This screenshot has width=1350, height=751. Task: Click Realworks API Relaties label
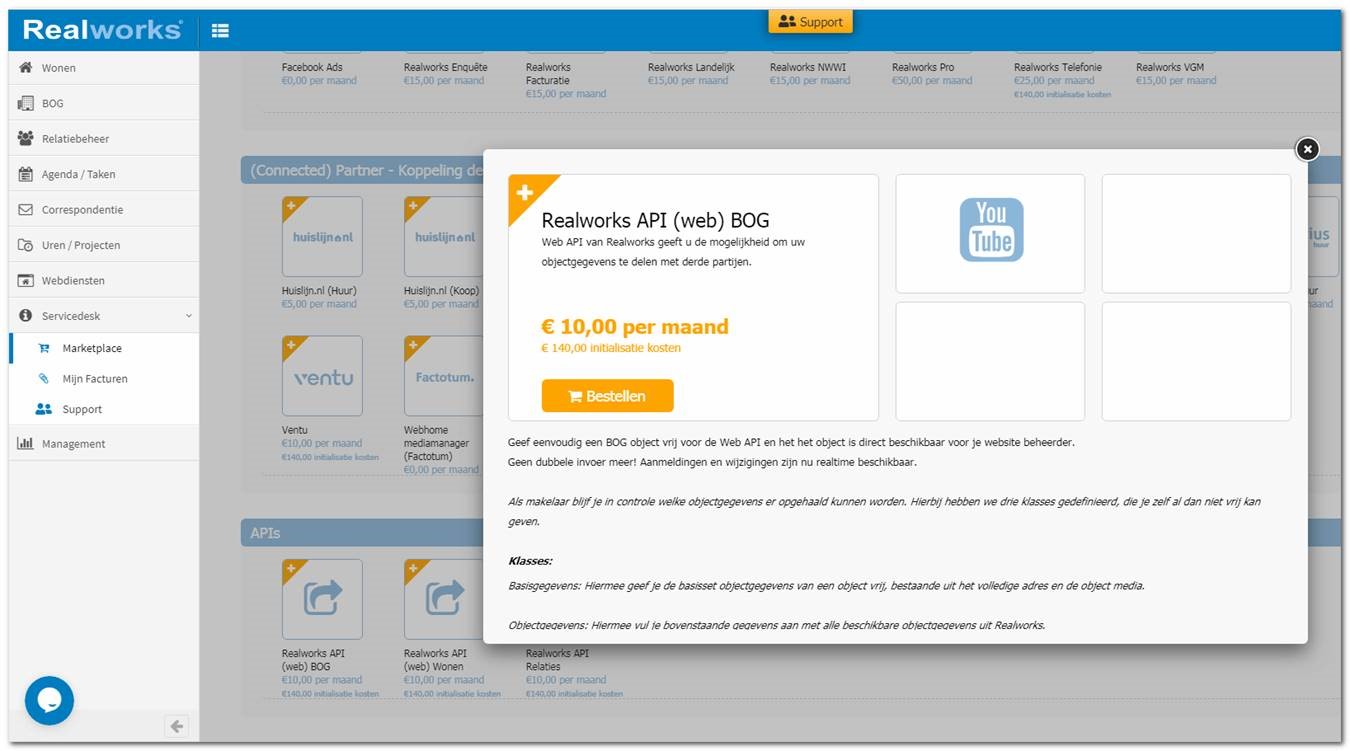tap(557, 659)
